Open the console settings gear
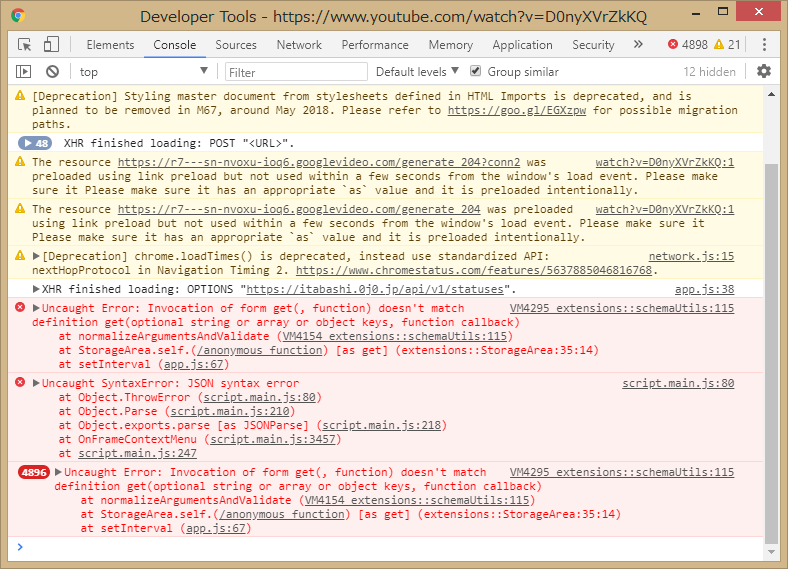The height and width of the screenshot is (569, 788). pos(764,72)
